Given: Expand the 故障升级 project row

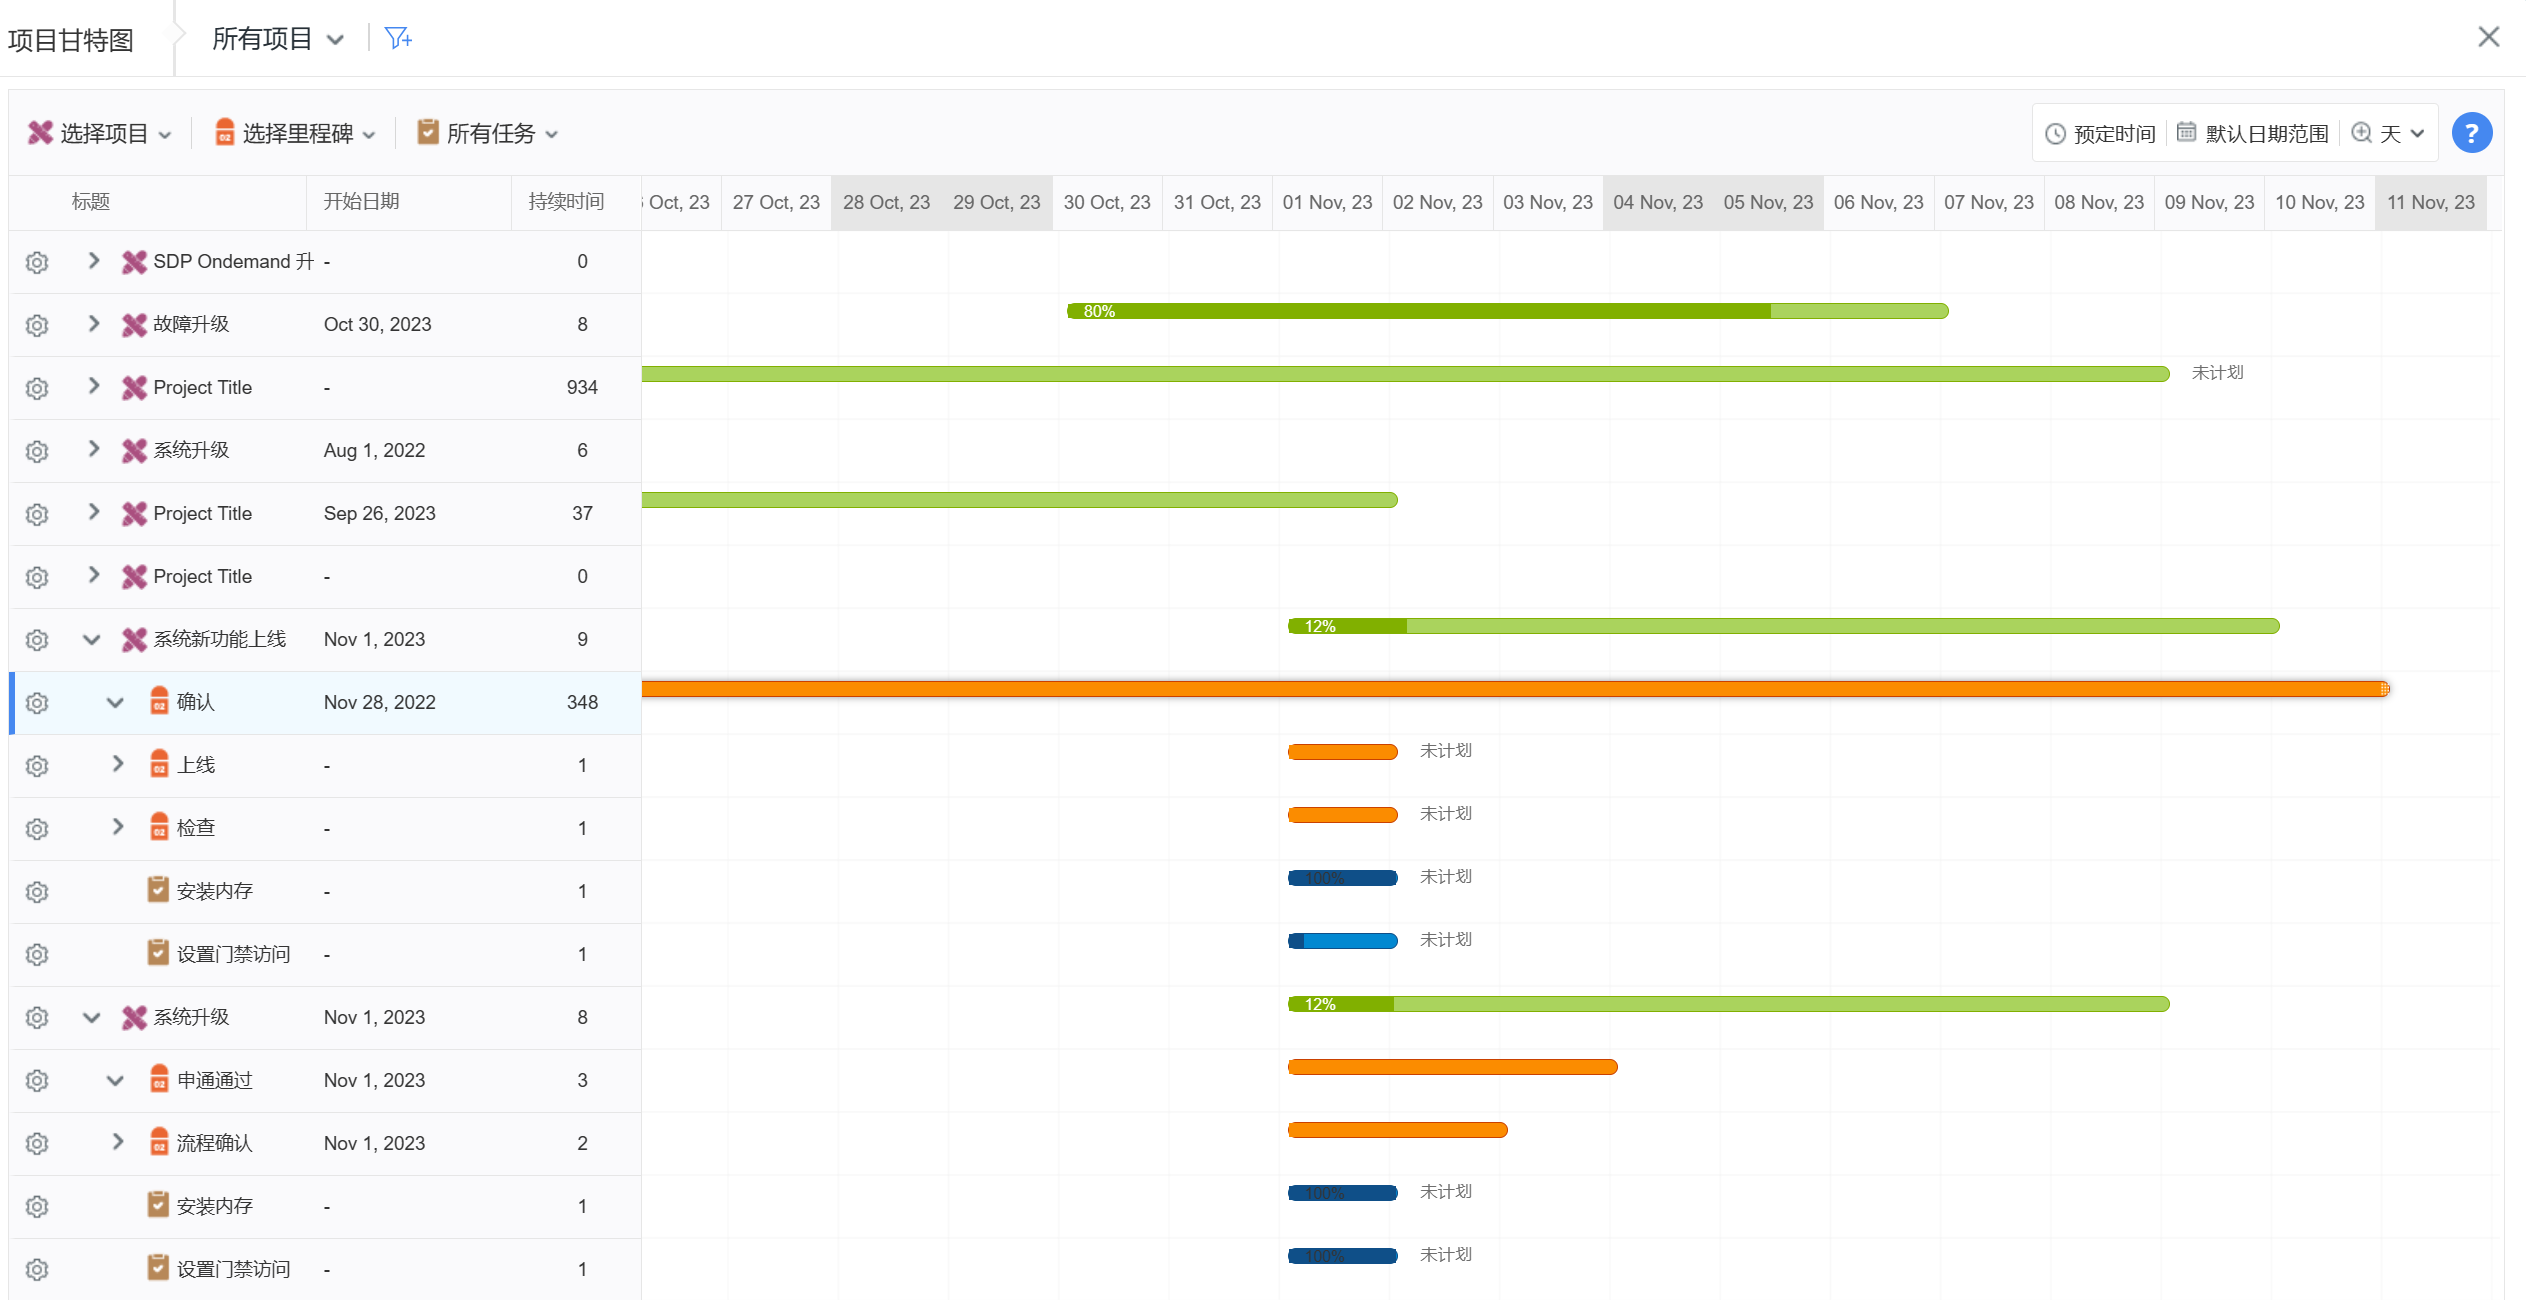Looking at the screenshot, I should (x=94, y=323).
